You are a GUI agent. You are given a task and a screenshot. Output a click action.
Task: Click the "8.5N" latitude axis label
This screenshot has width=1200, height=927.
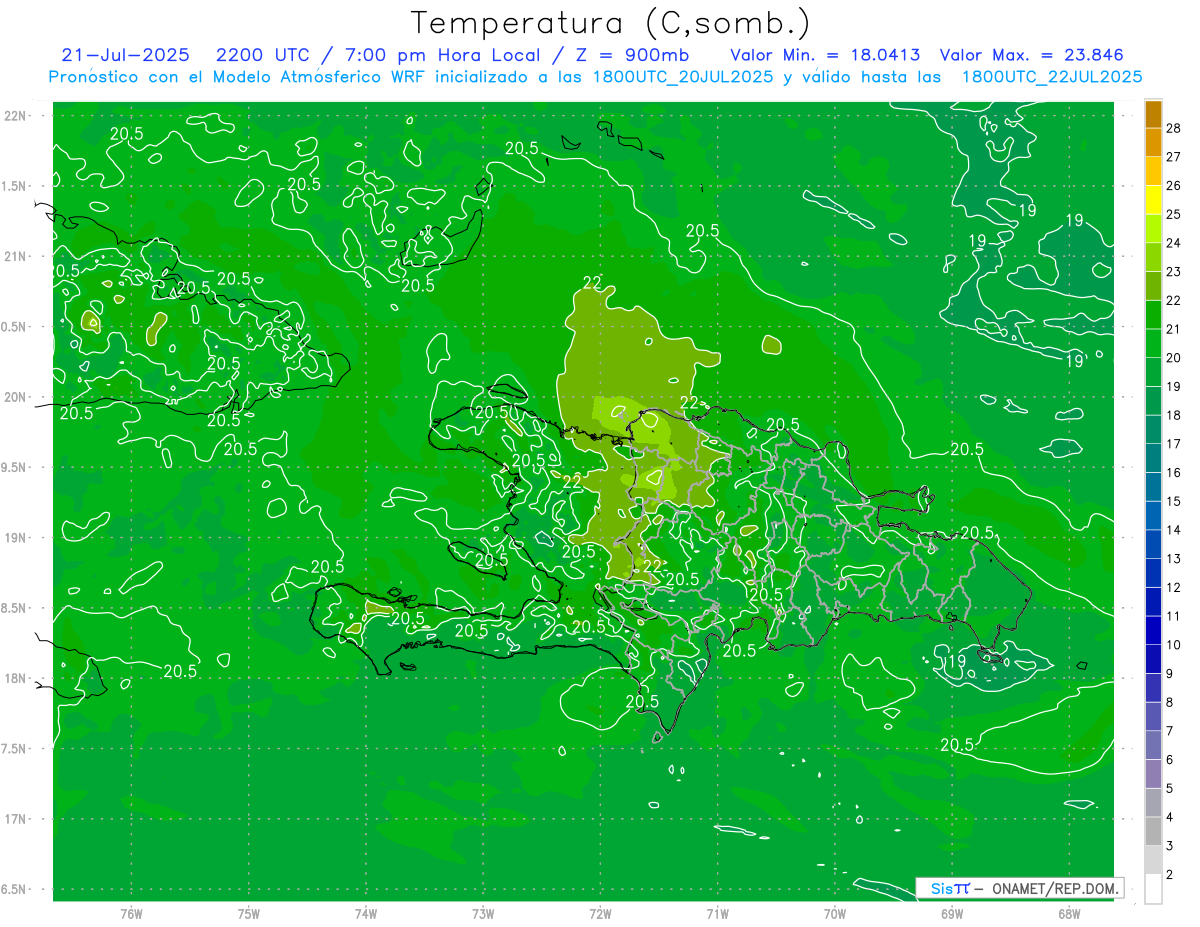(15, 608)
